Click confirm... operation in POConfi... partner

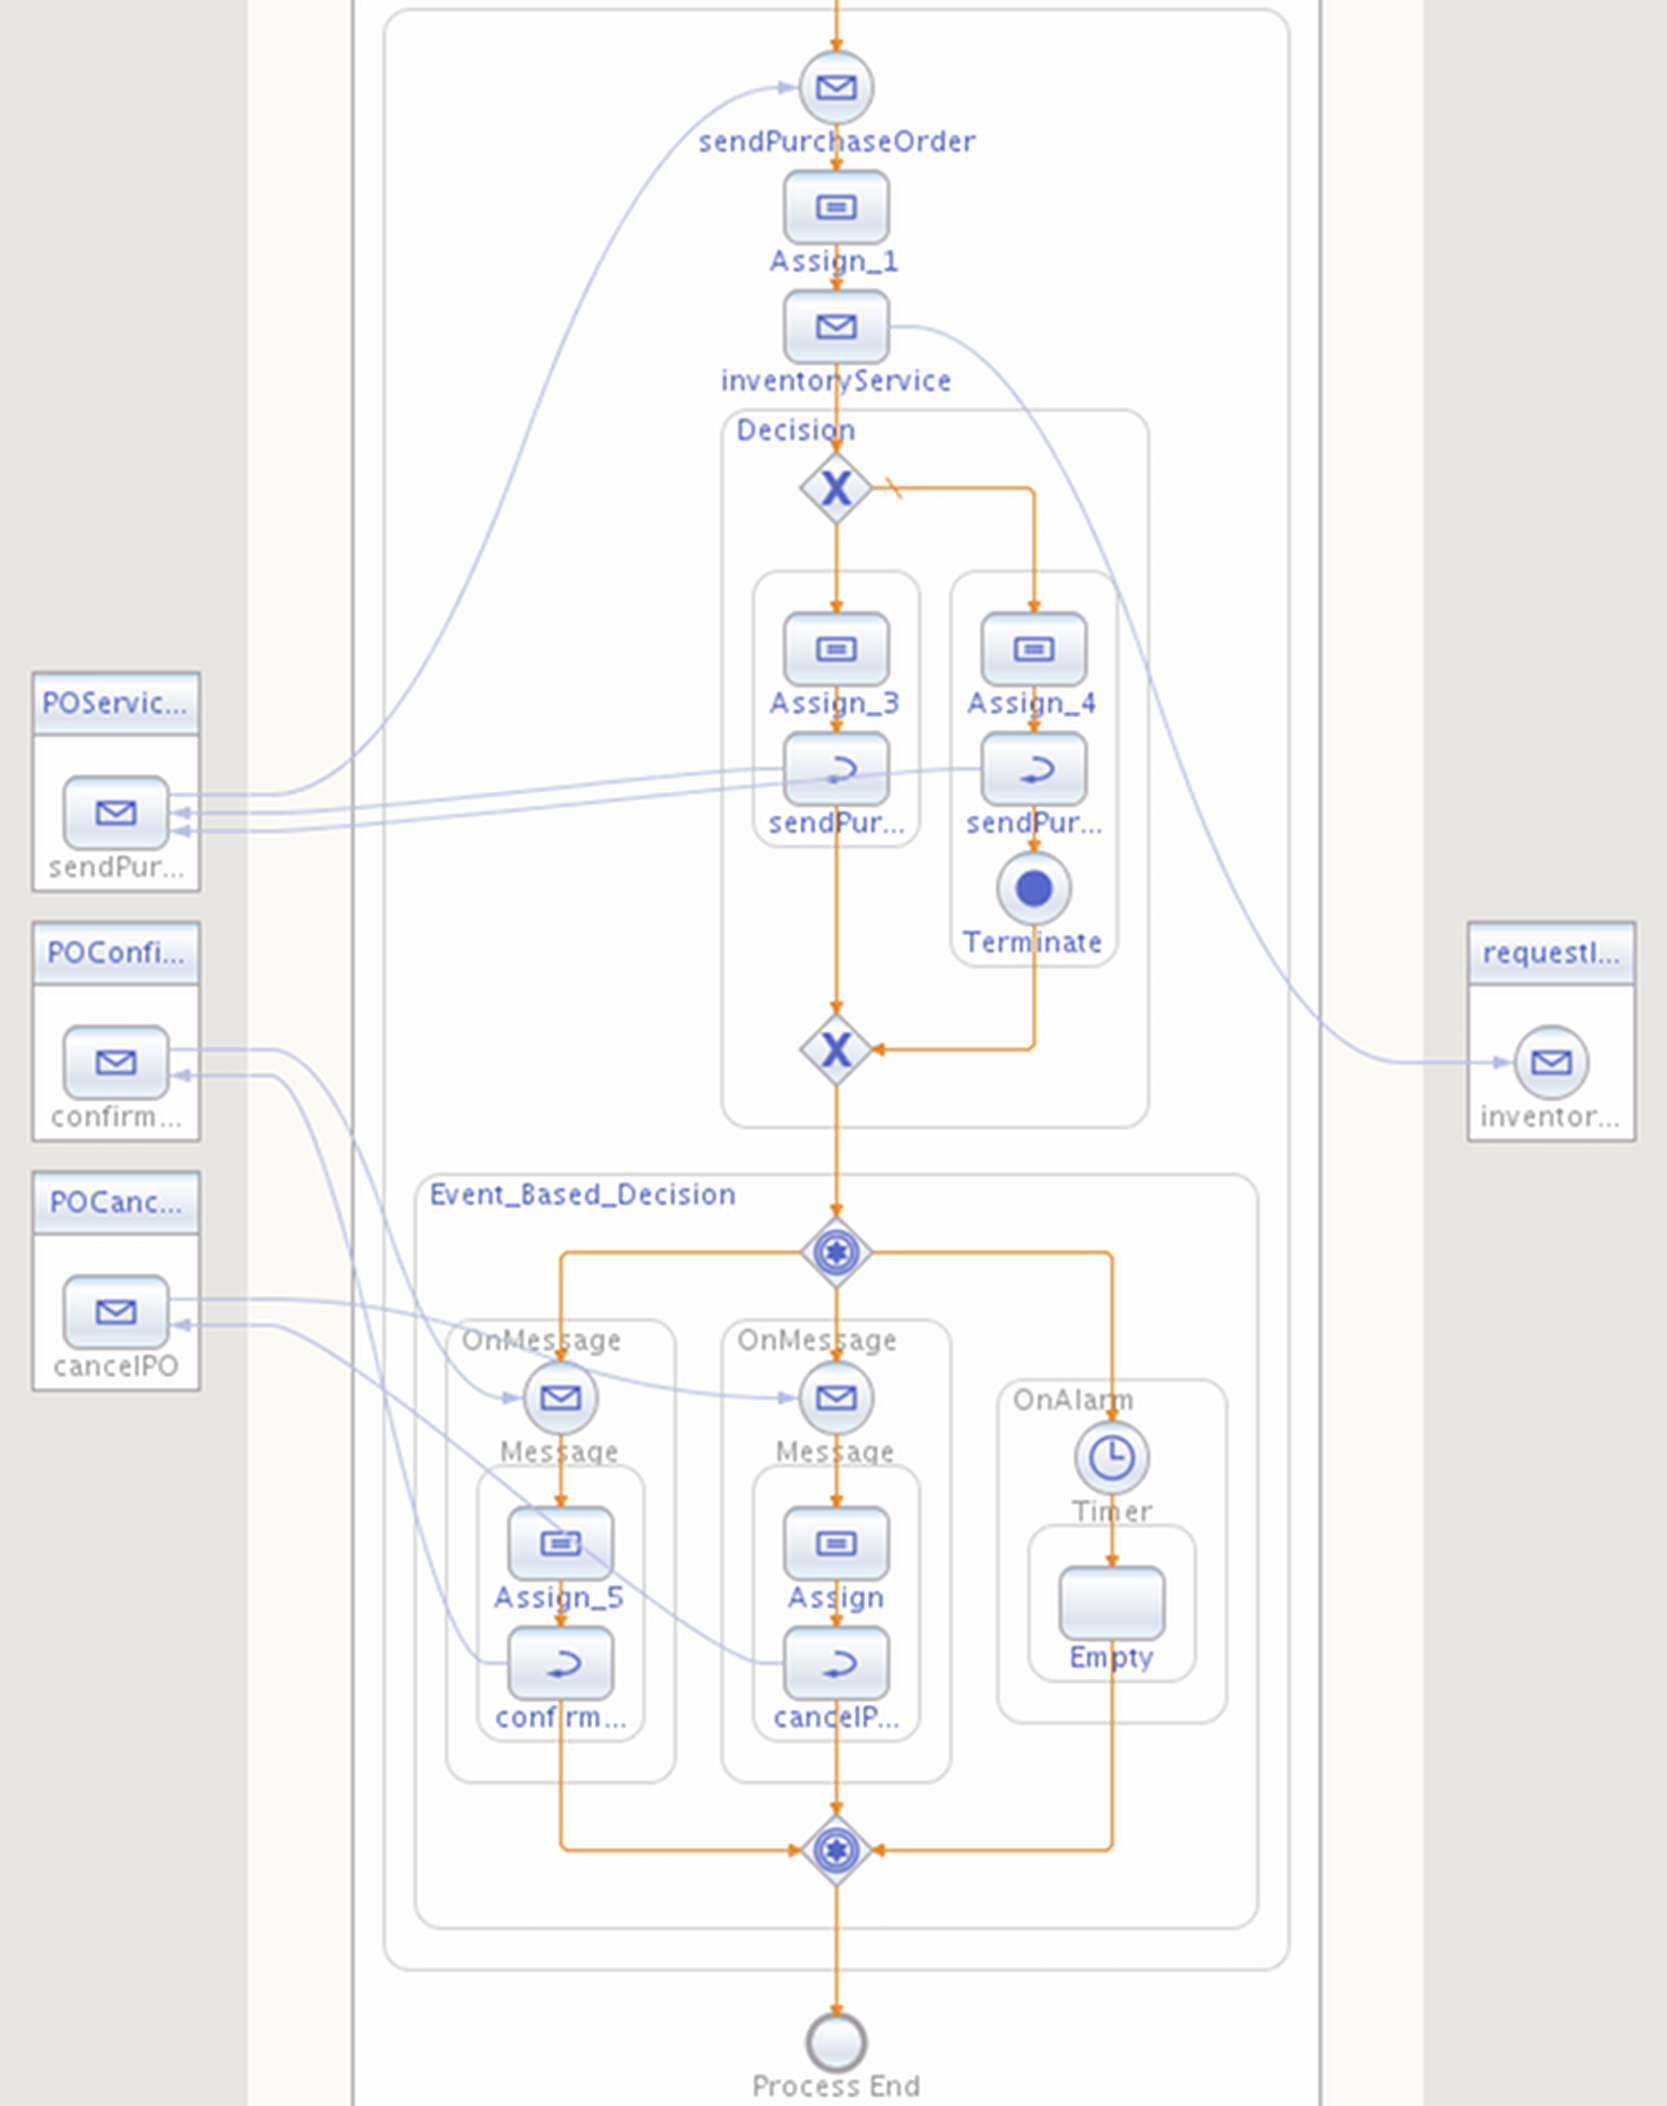(116, 1062)
